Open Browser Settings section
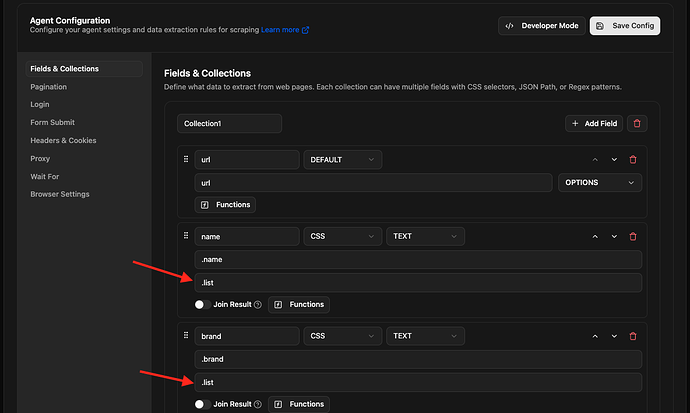This screenshot has height=413, width=690. point(60,194)
